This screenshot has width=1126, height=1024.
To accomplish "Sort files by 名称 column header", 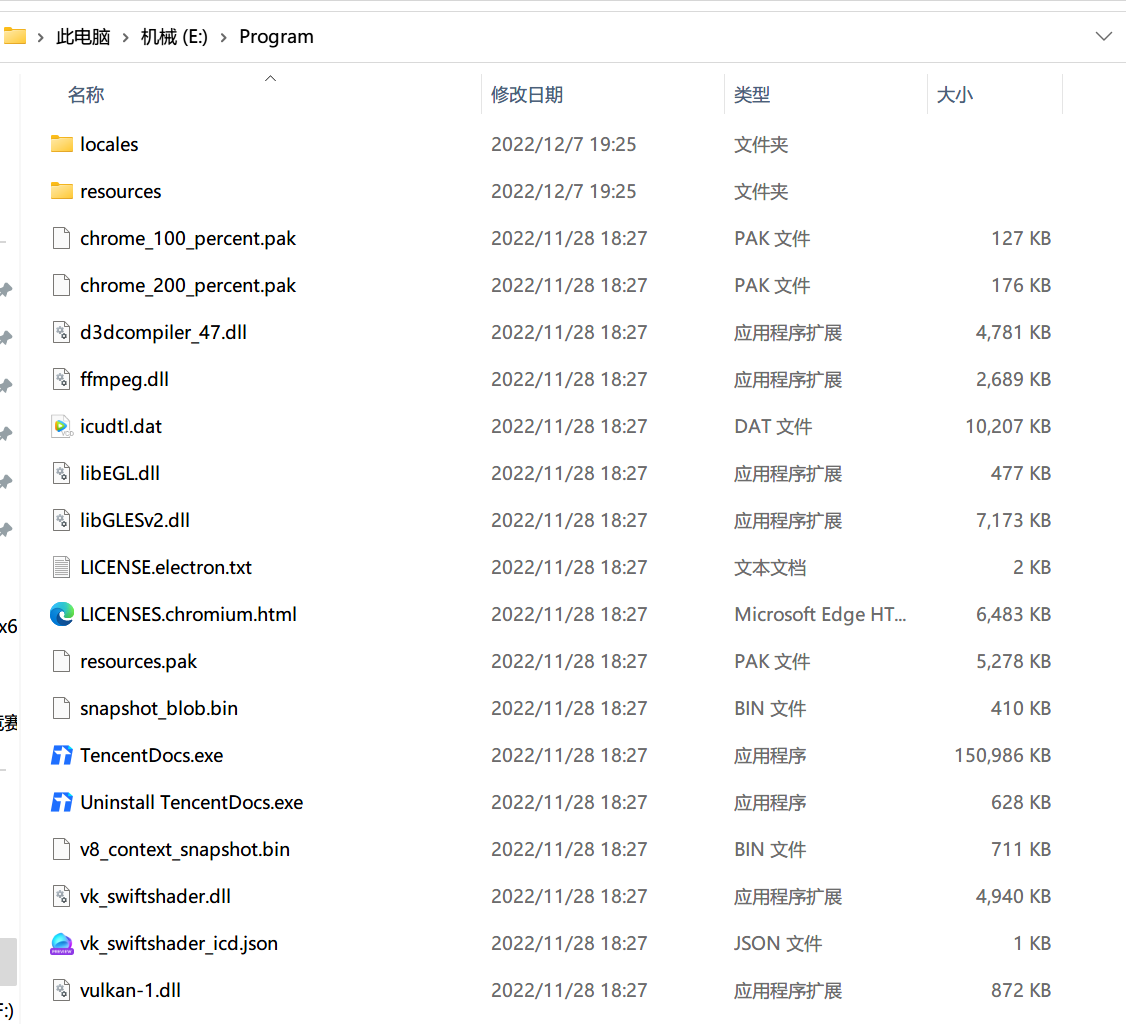I will click(86, 95).
